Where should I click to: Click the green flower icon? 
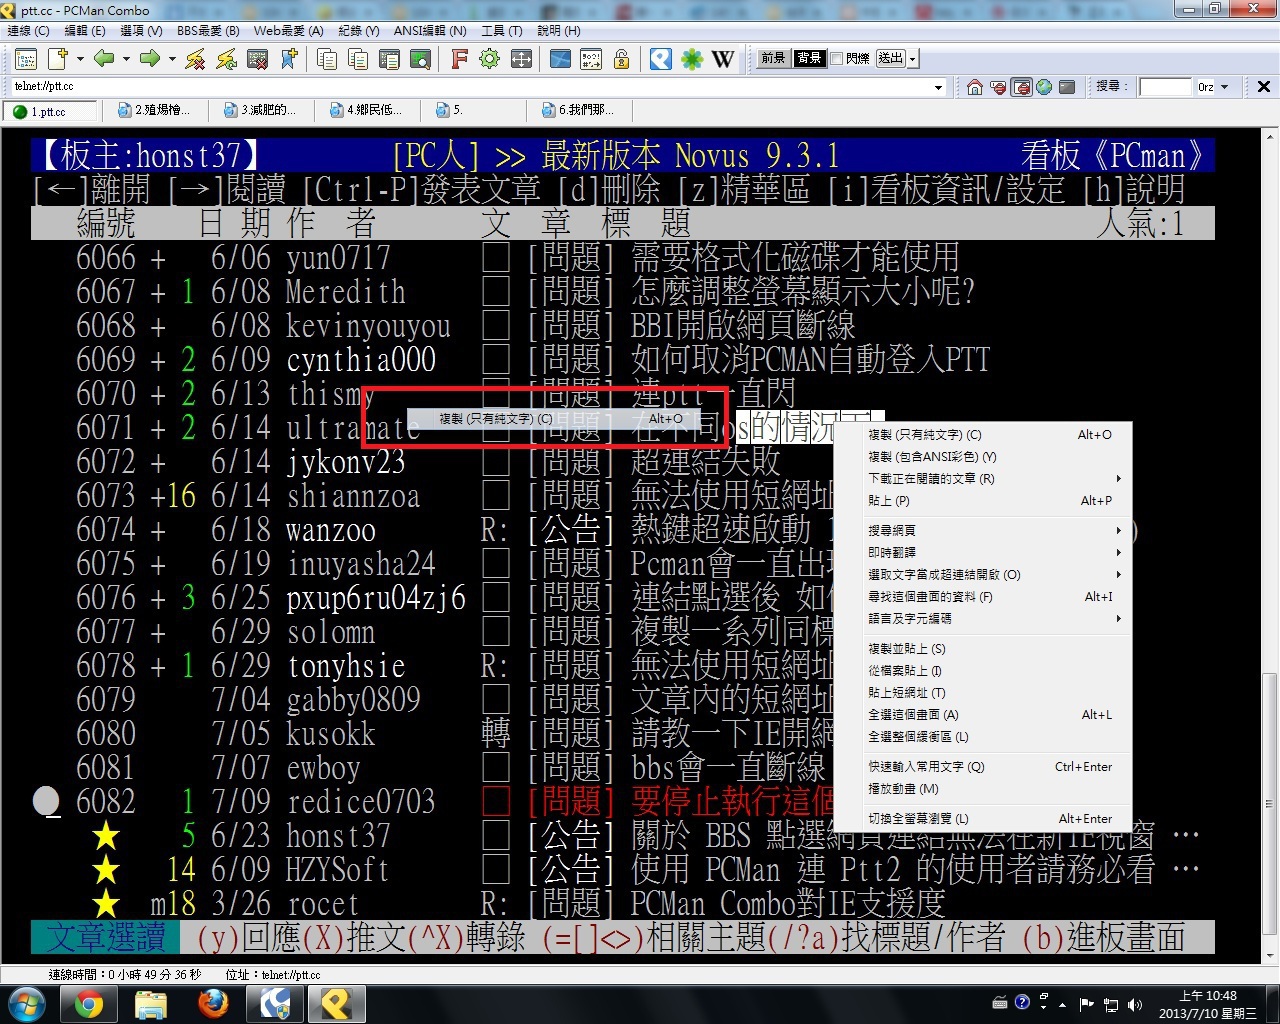pos(692,60)
